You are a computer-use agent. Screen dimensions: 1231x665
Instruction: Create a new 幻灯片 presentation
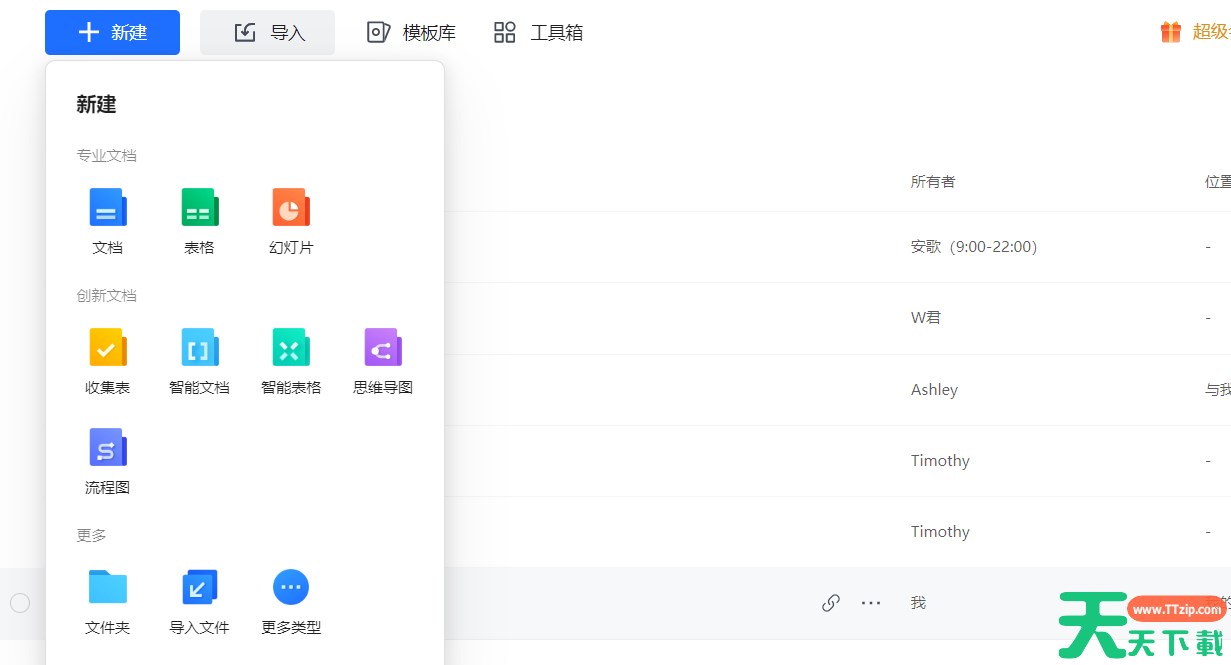point(291,208)
